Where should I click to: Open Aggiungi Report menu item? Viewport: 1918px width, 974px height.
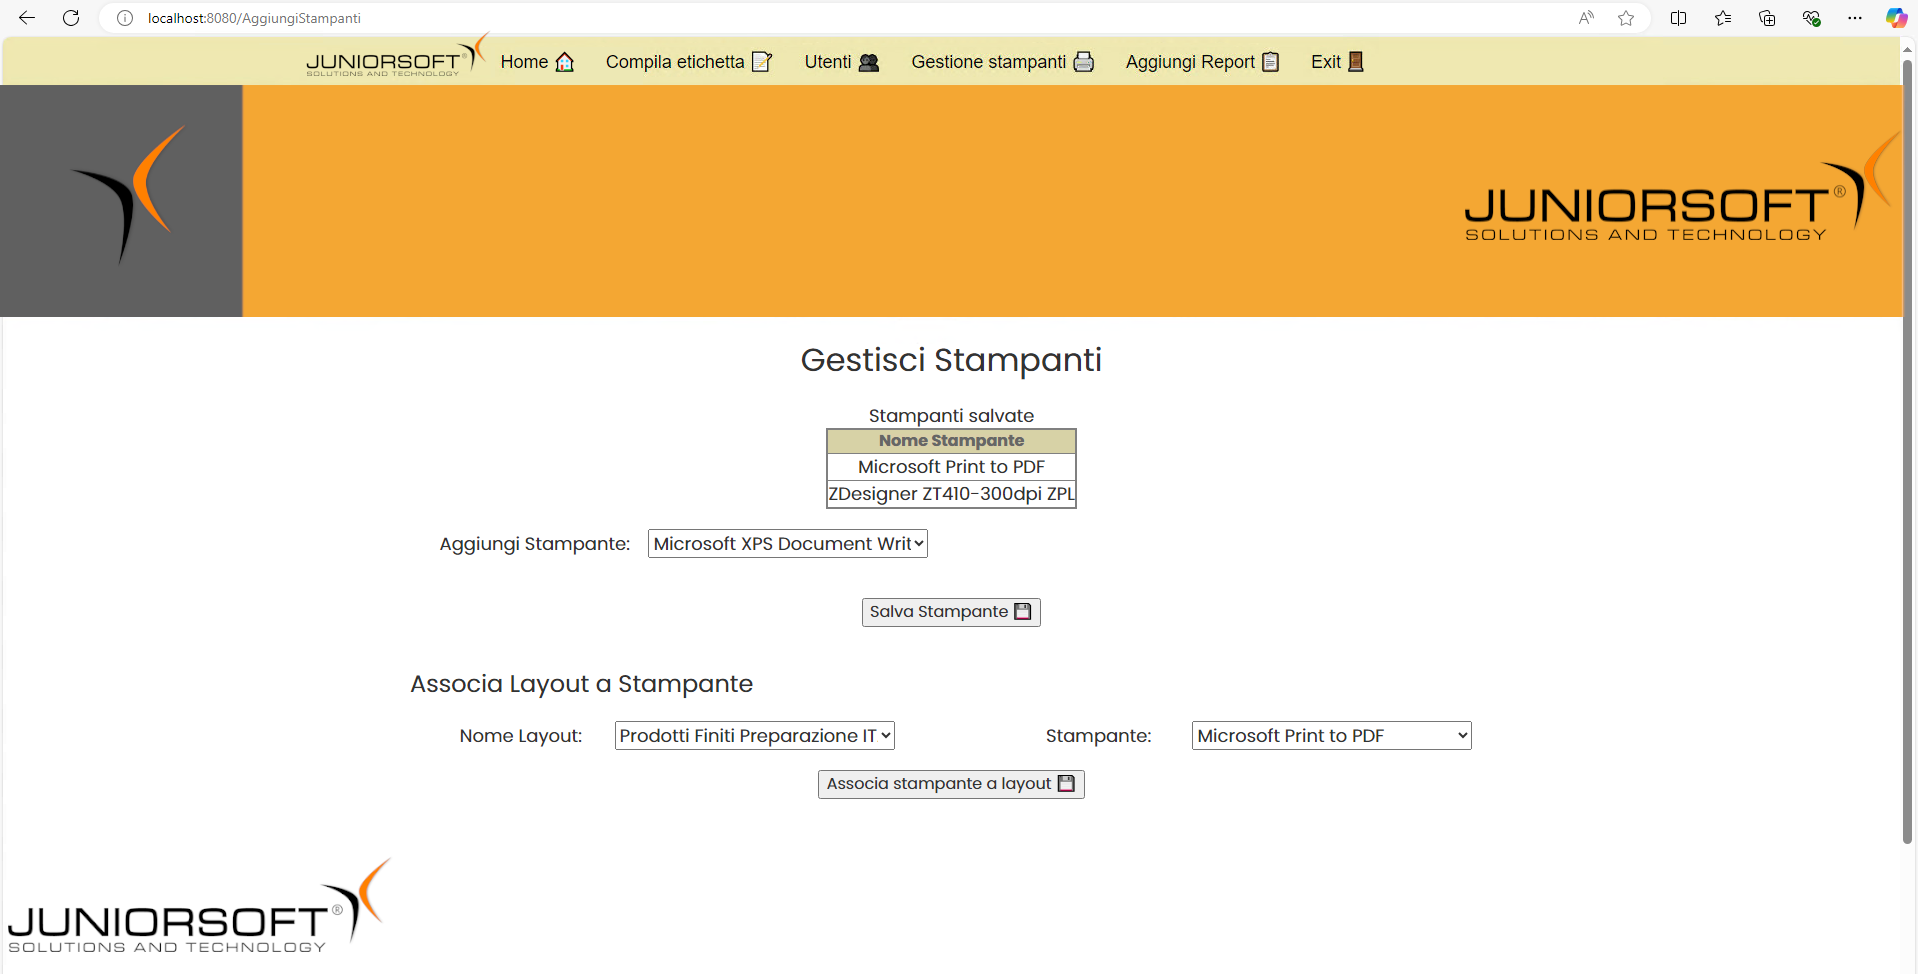1203,62
